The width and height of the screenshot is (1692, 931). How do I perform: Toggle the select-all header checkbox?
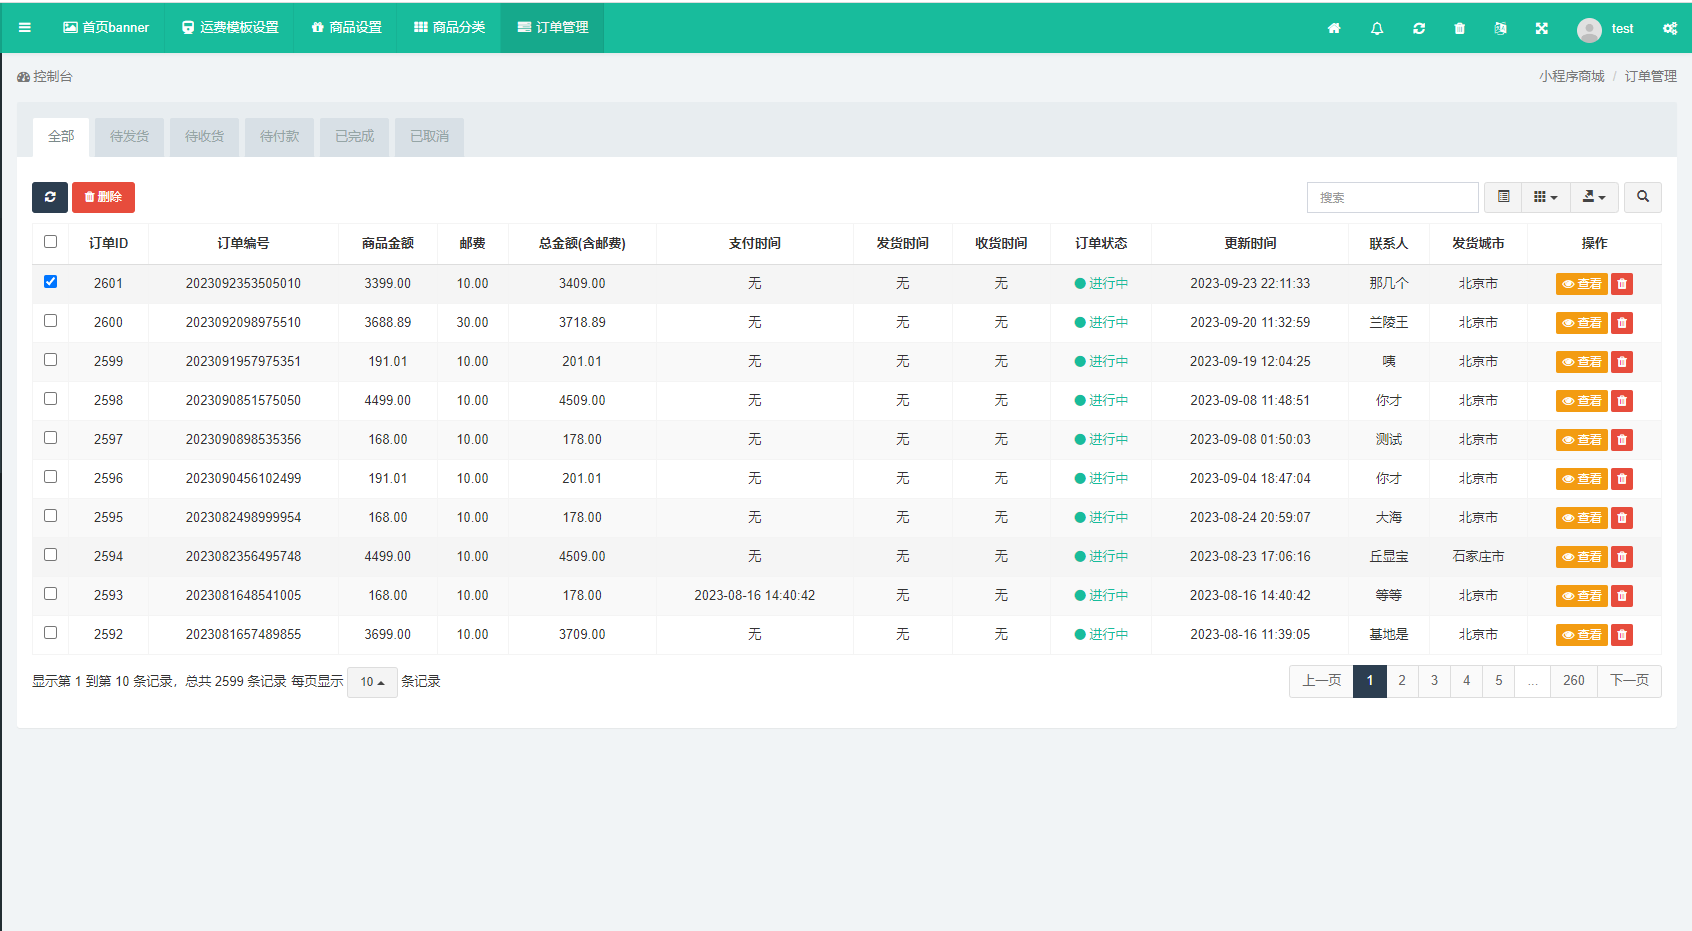coord(51,242)
